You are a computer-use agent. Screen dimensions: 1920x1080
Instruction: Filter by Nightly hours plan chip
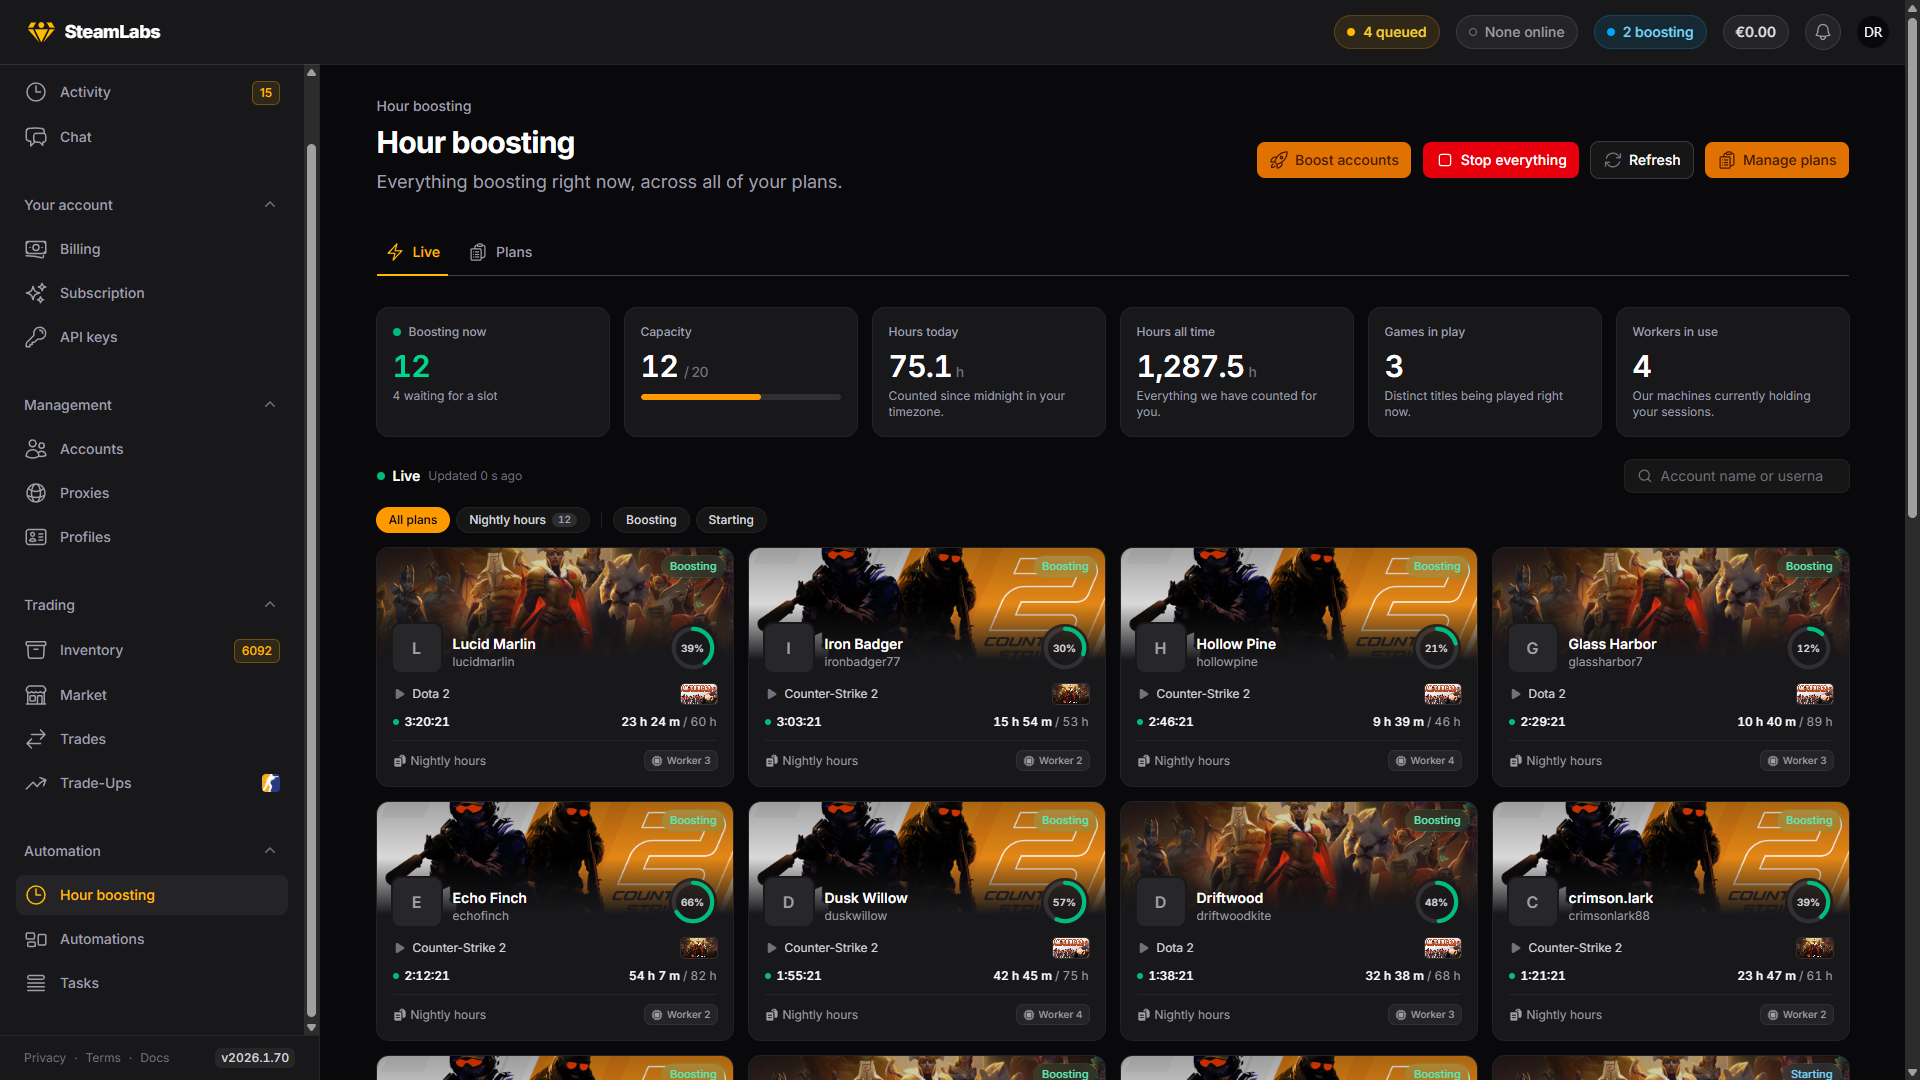[523, 520]
